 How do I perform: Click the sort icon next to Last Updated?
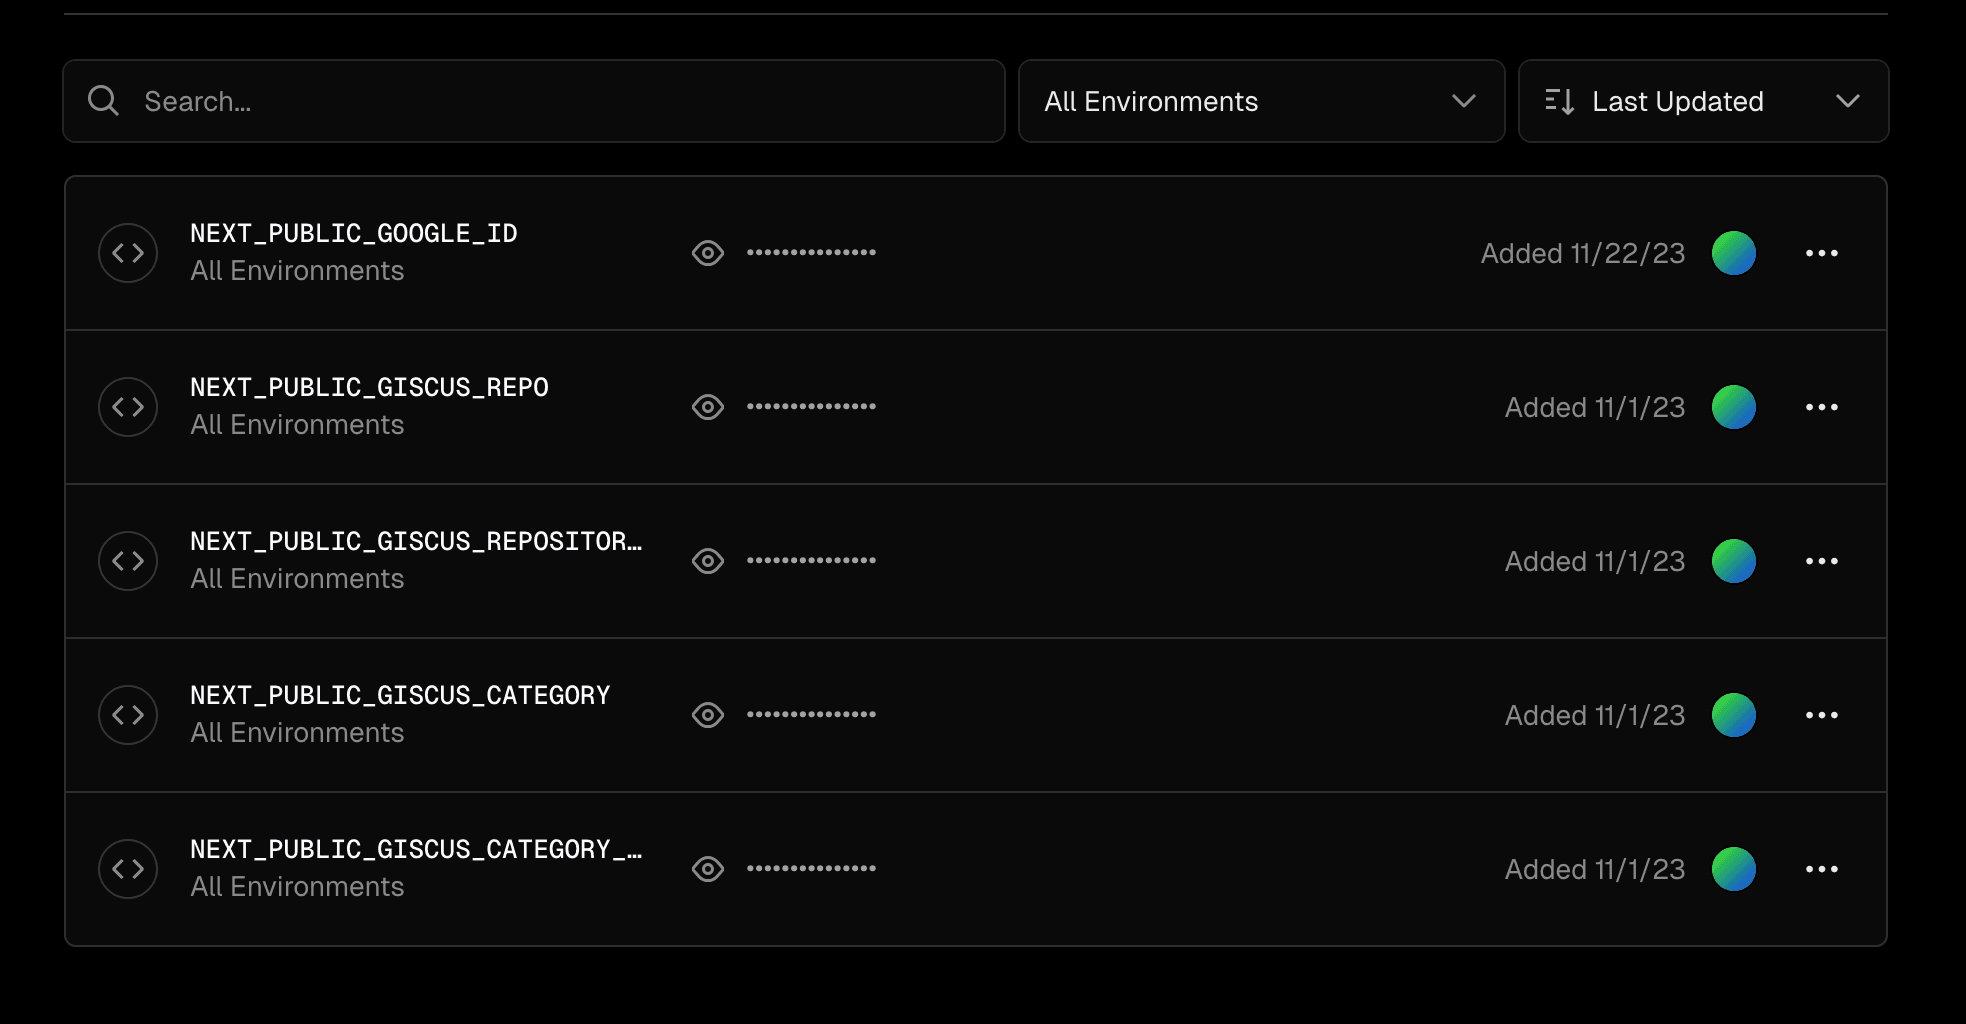click(1559, 101)
